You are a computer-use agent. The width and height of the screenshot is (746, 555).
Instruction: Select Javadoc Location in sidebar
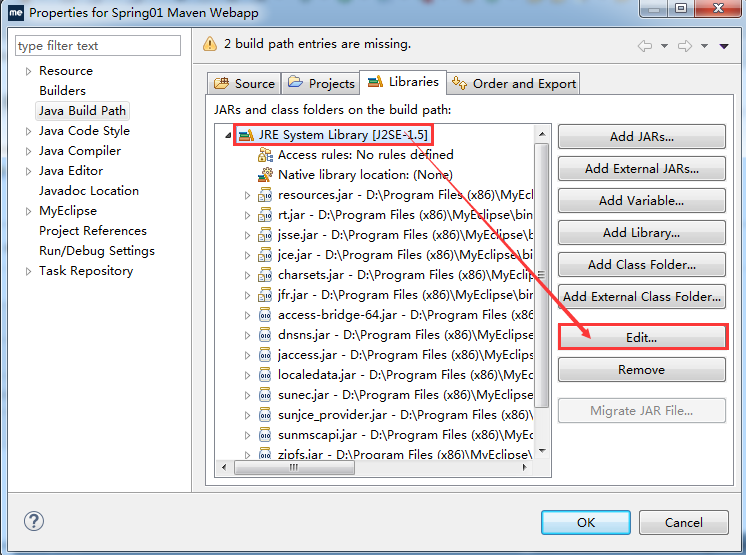pyautogui.click(x=89, y=191)
